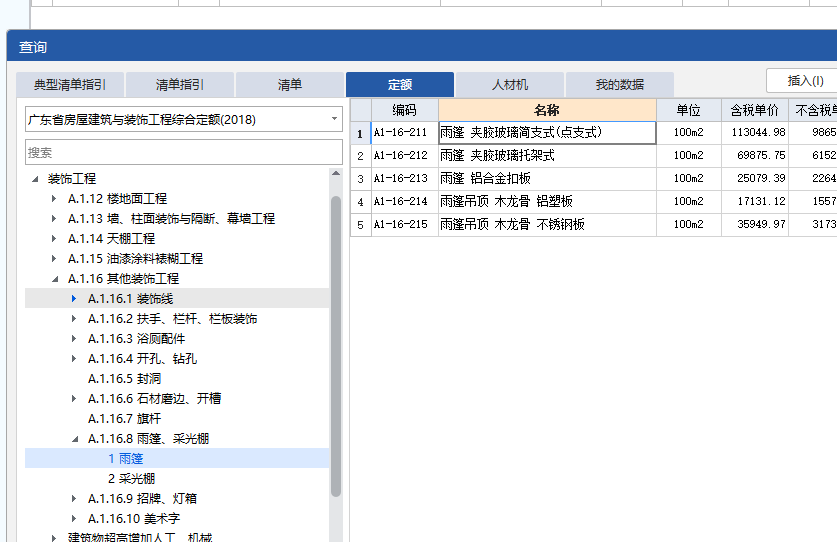This screenshot has height=542, width=837.
Task: Open the 我的数据 tab
Action: click(x=620, y=85)
